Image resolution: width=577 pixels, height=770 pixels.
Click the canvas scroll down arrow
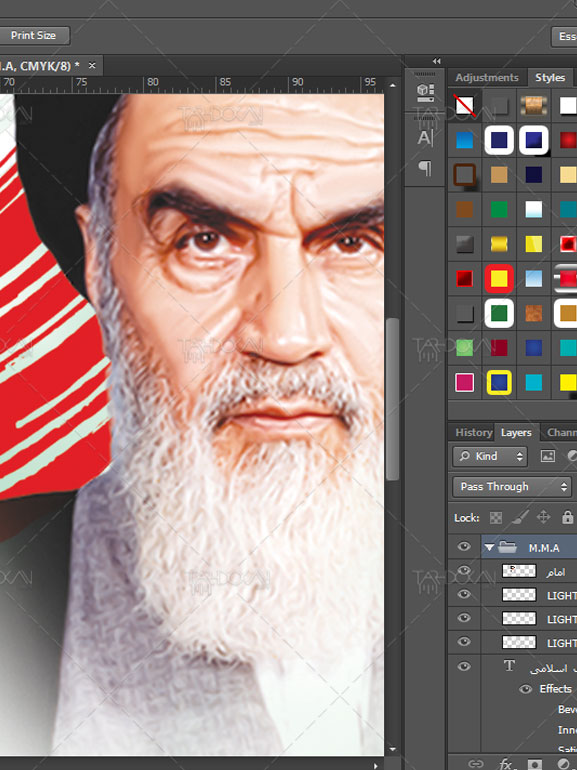392,749
